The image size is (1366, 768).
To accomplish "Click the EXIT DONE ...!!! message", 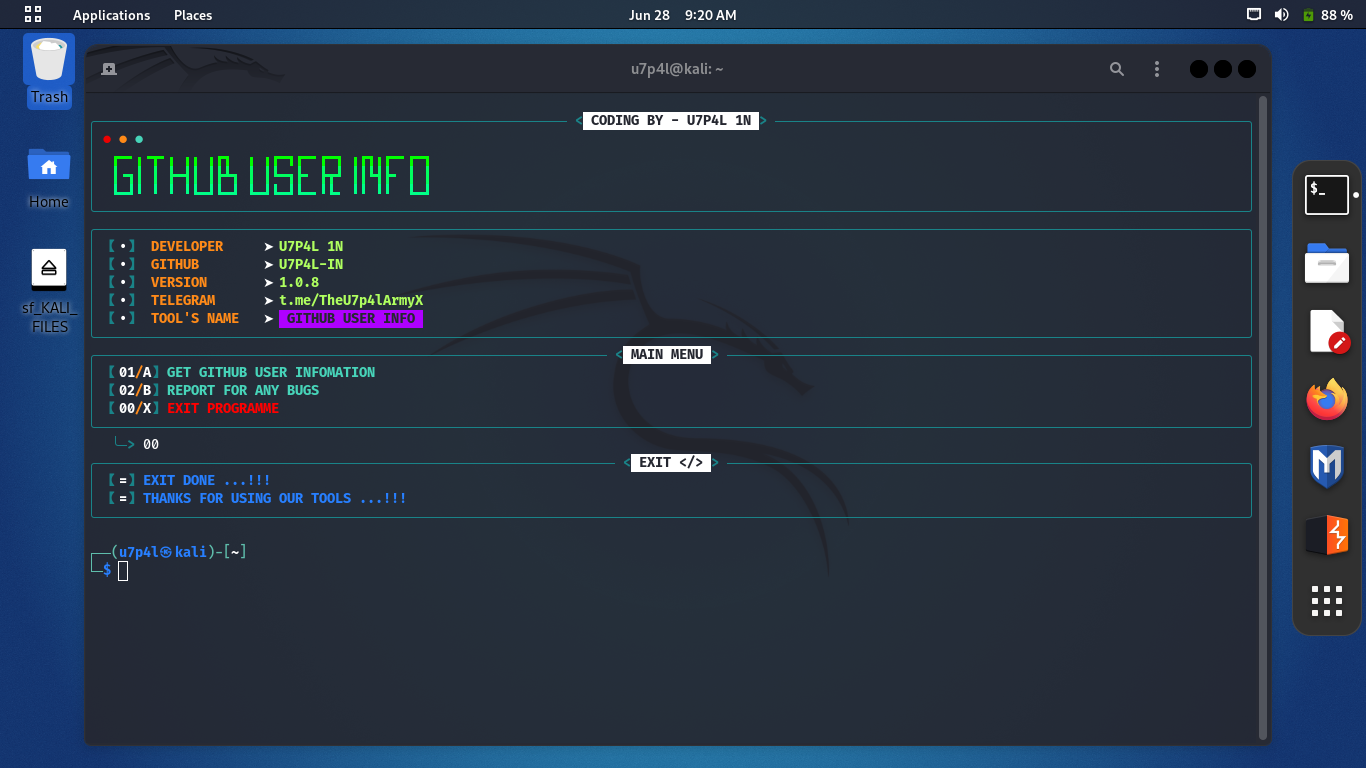I will (207, 480).
